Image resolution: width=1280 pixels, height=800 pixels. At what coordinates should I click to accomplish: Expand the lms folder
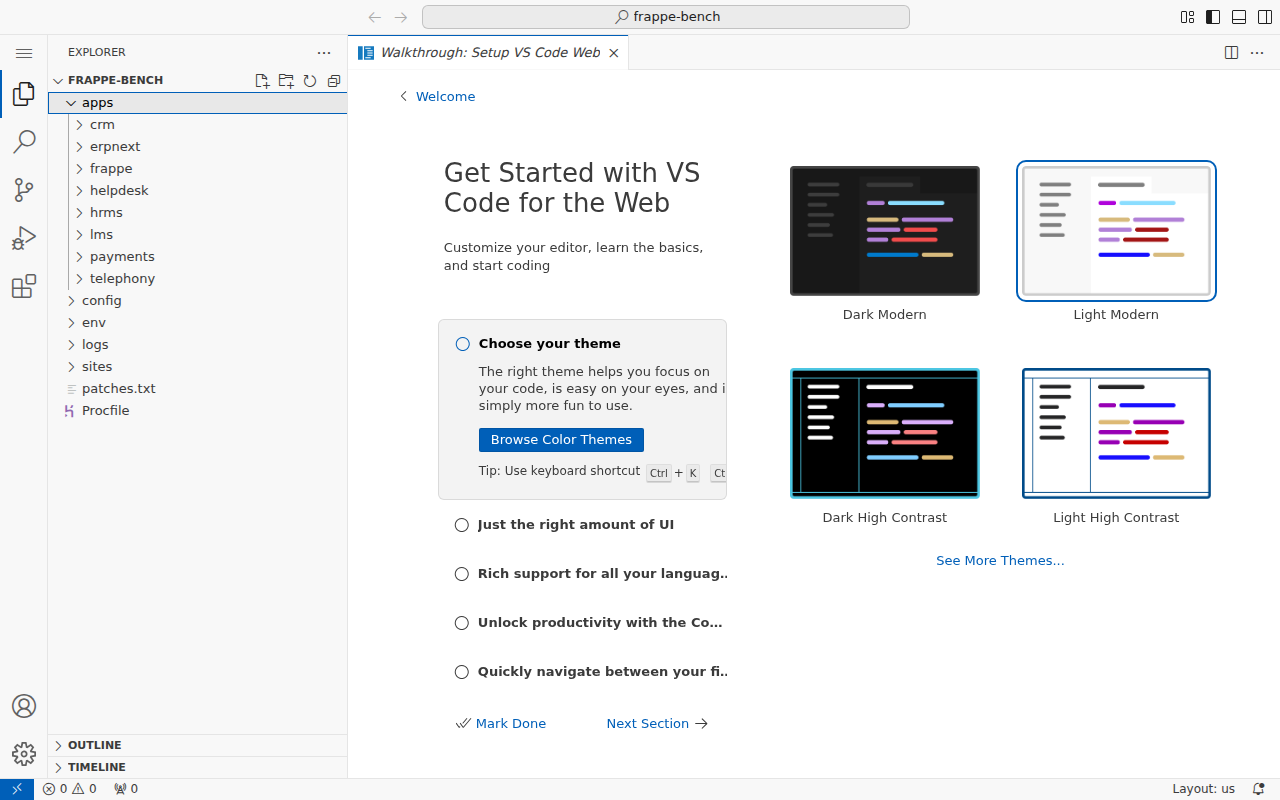(198, 235)
